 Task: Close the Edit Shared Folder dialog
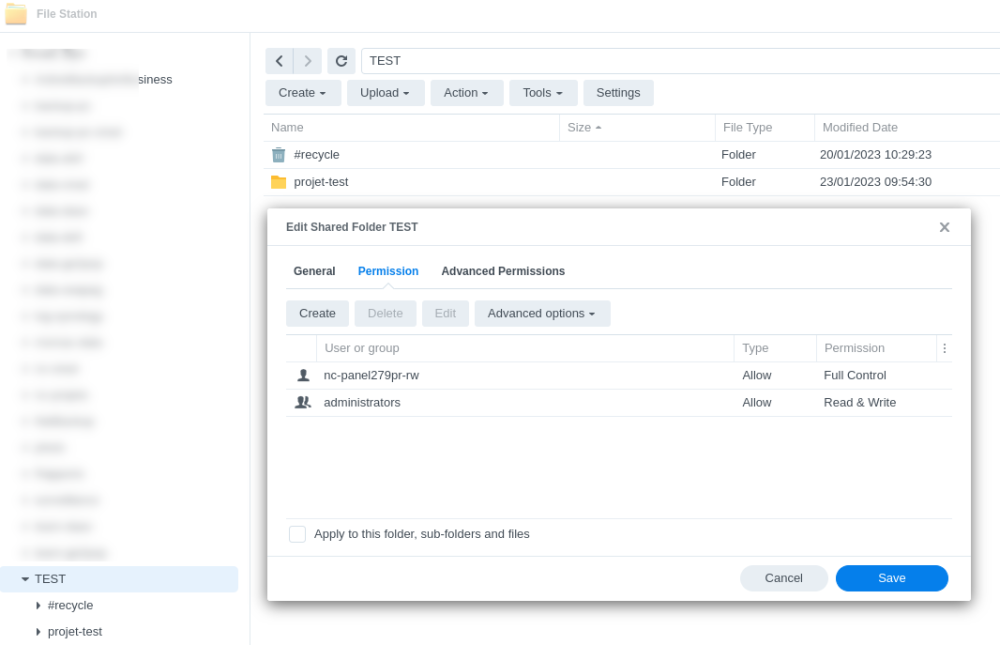(x=945, y=227)
